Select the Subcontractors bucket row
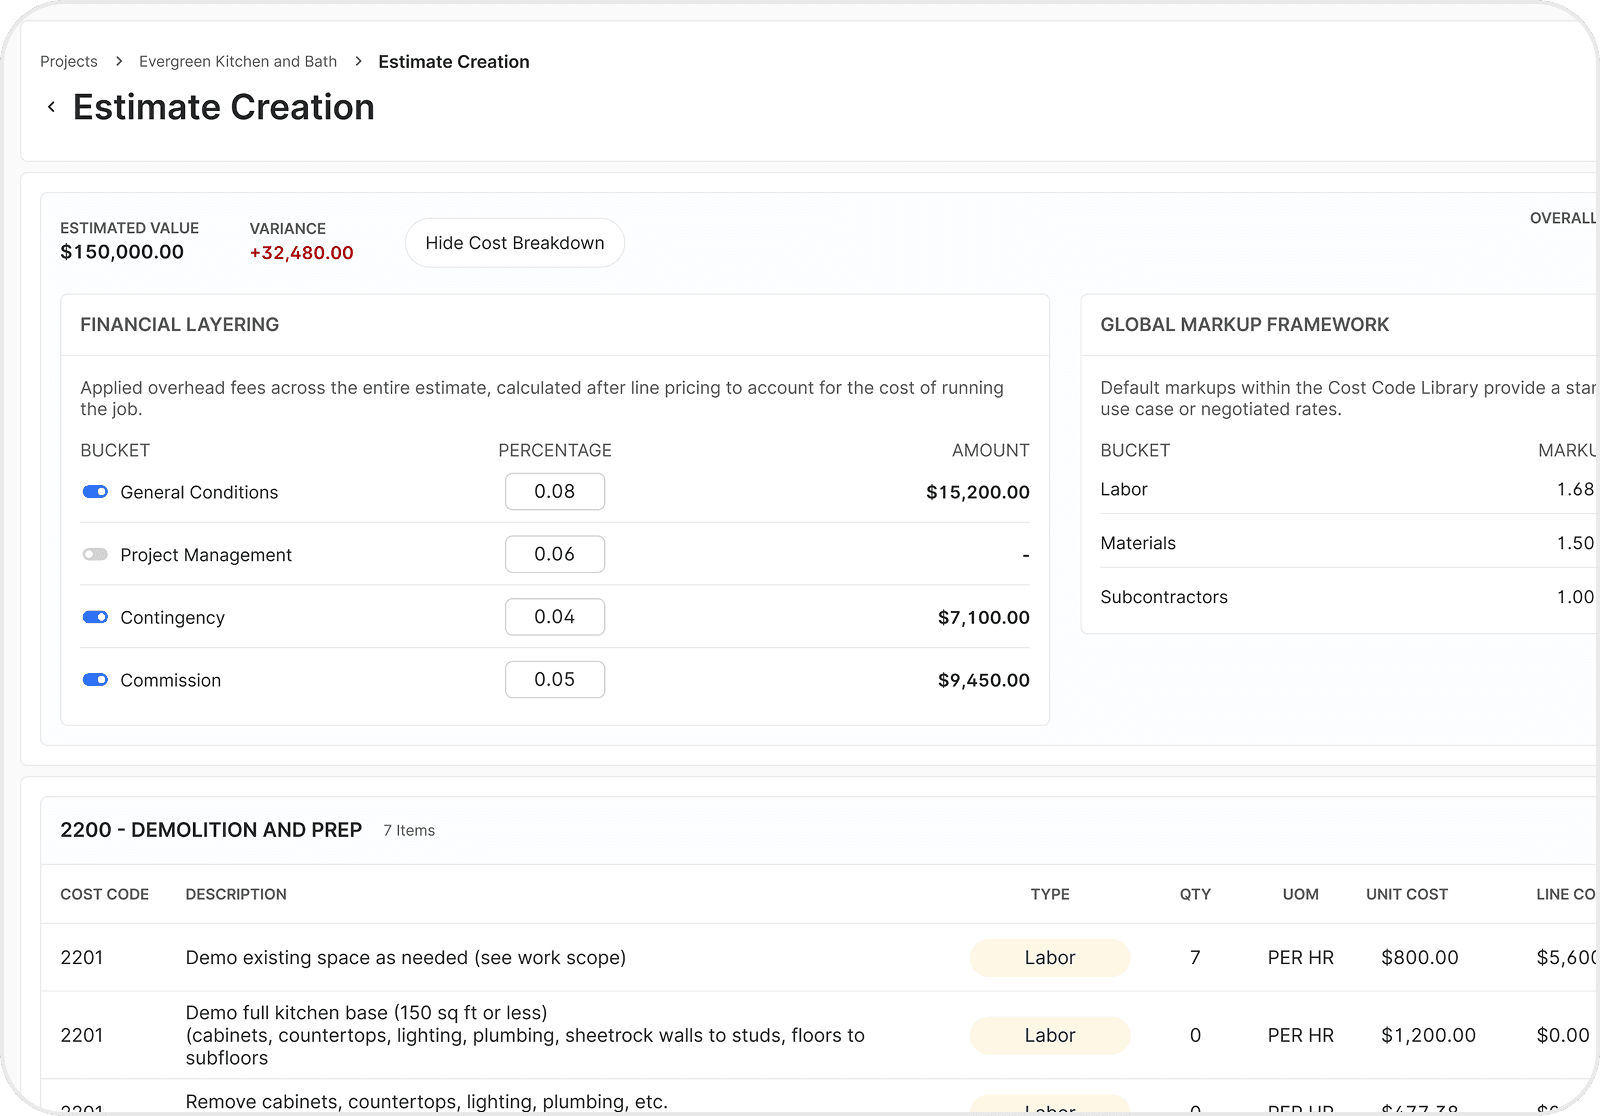The width and height of the screenshot is (1600, 1116). pyautogui.click(x=1164, y=598)
